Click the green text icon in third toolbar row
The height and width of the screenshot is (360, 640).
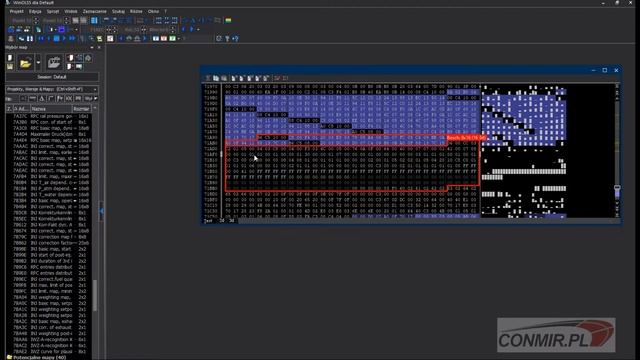click(x=172, y=39)
